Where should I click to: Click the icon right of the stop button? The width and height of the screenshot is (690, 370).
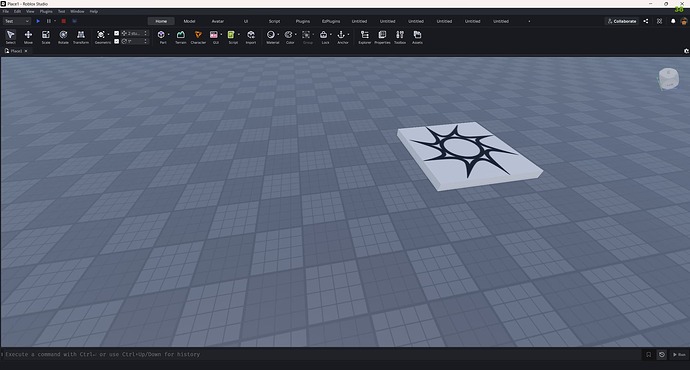[74, 21]
